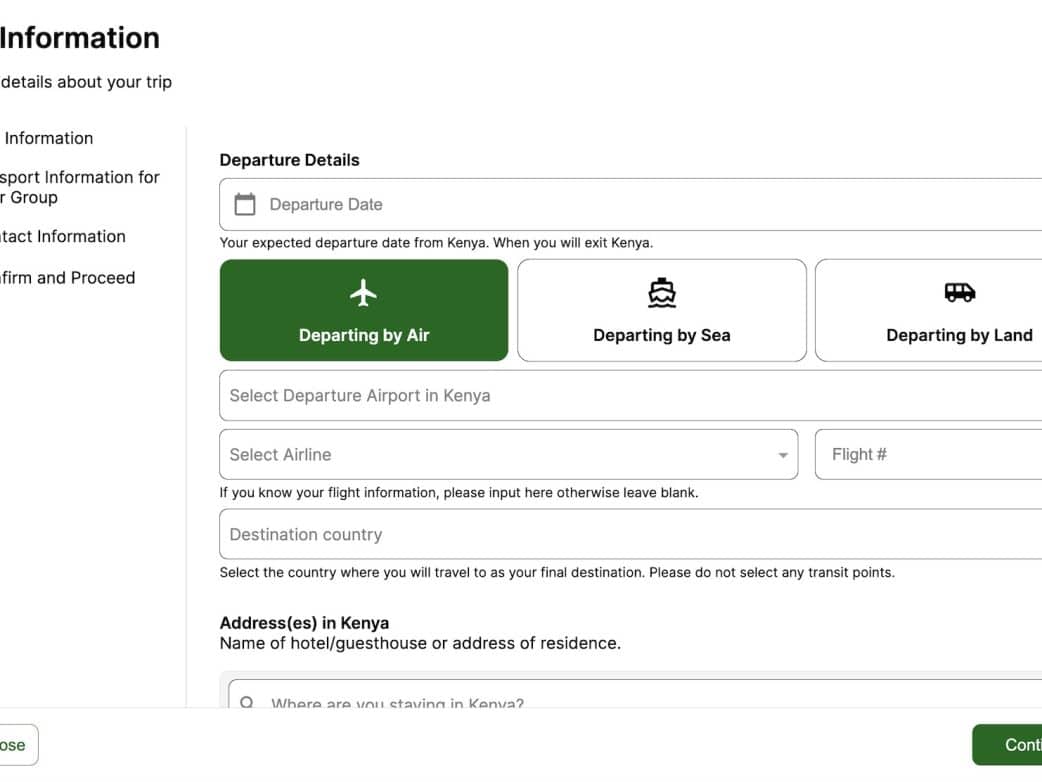Viewport: 1042px width, 782px height.
Task: Click the magnifier icon in the stay search
Action: (247, 703)
